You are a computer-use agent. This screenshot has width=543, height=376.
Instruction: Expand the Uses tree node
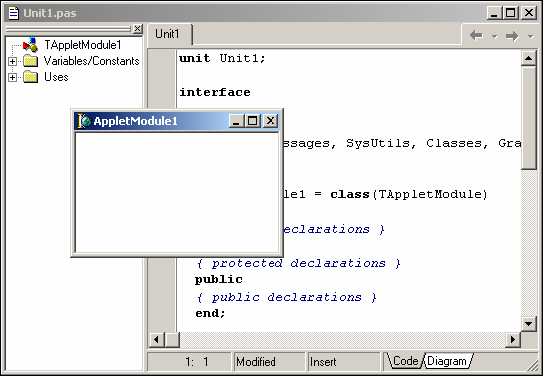pyautogui.click(x=12, y=77)
